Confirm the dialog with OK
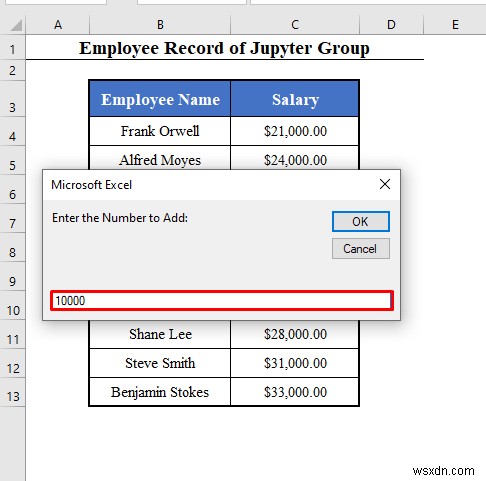 (x=361, y=221)
